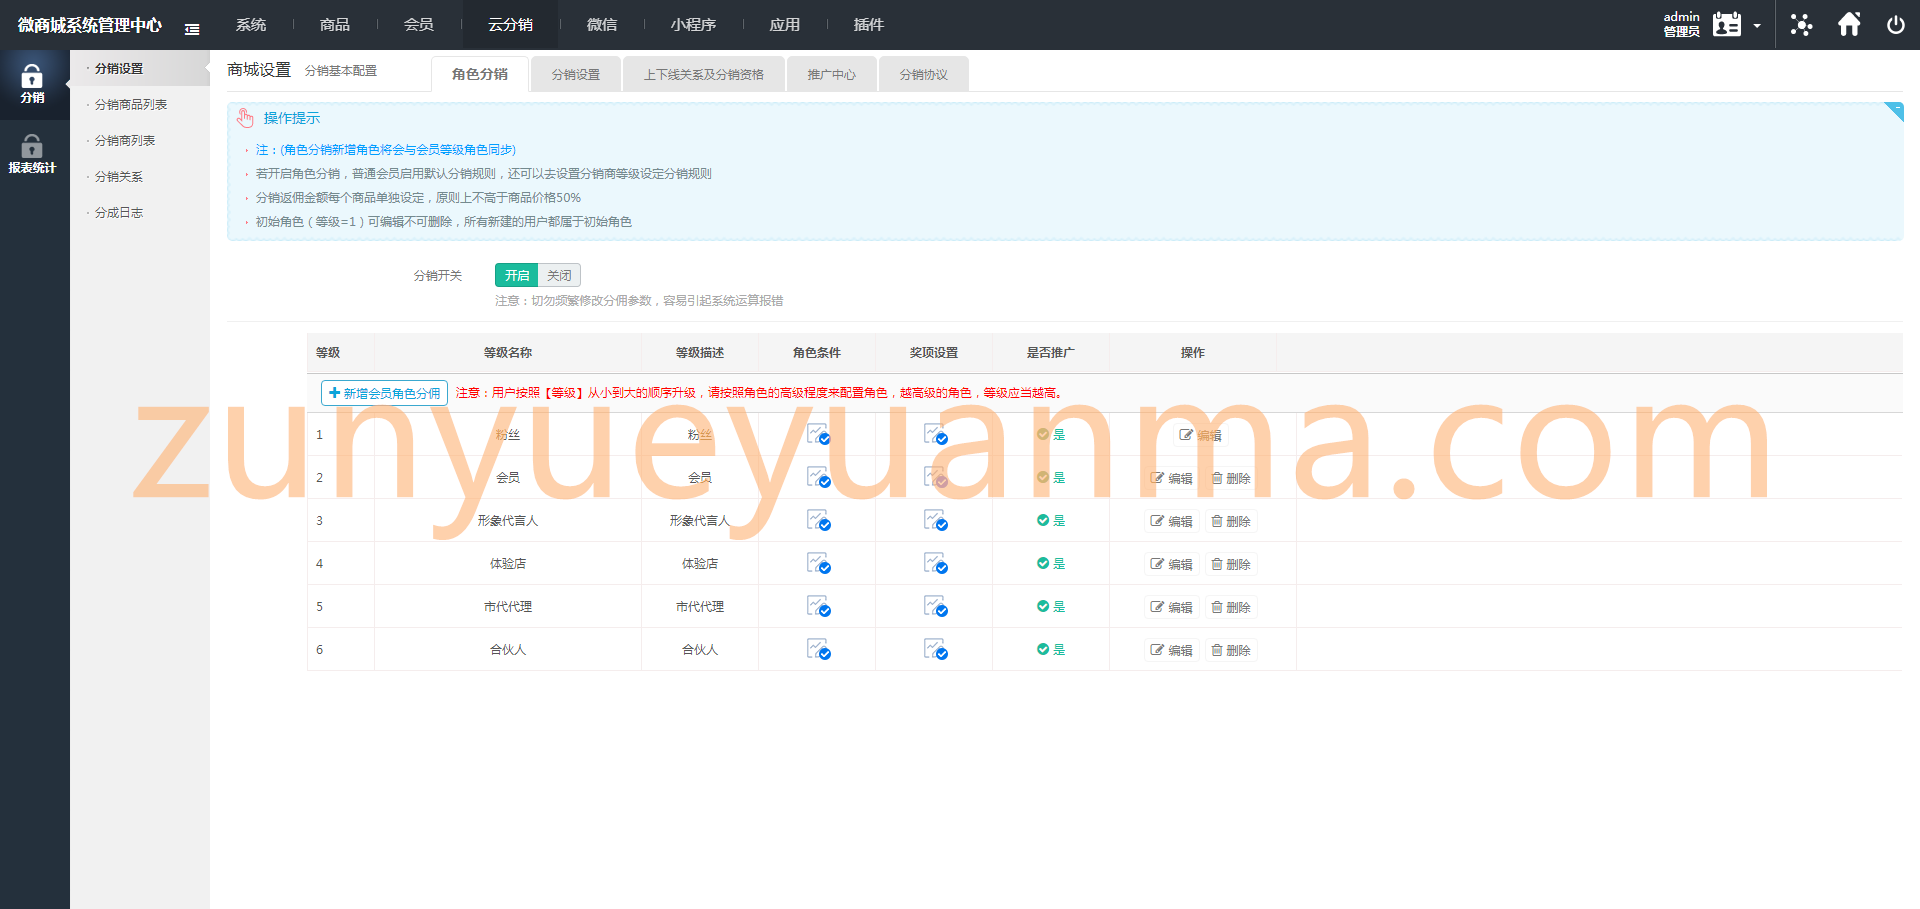Image resolution: width=1920 pixels, height=909 pixels.
Task: Switch 分销开关 to 开启
Action: click(516, 275)
